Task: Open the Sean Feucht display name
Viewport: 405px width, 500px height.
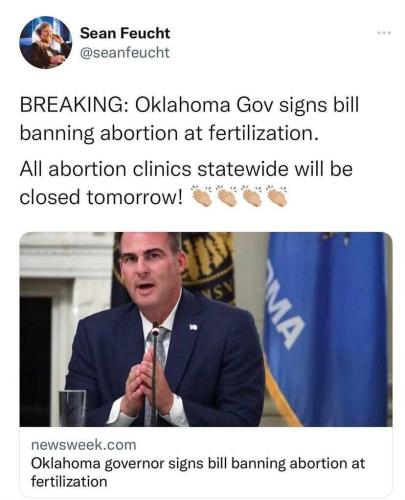Action: point(125,33)
